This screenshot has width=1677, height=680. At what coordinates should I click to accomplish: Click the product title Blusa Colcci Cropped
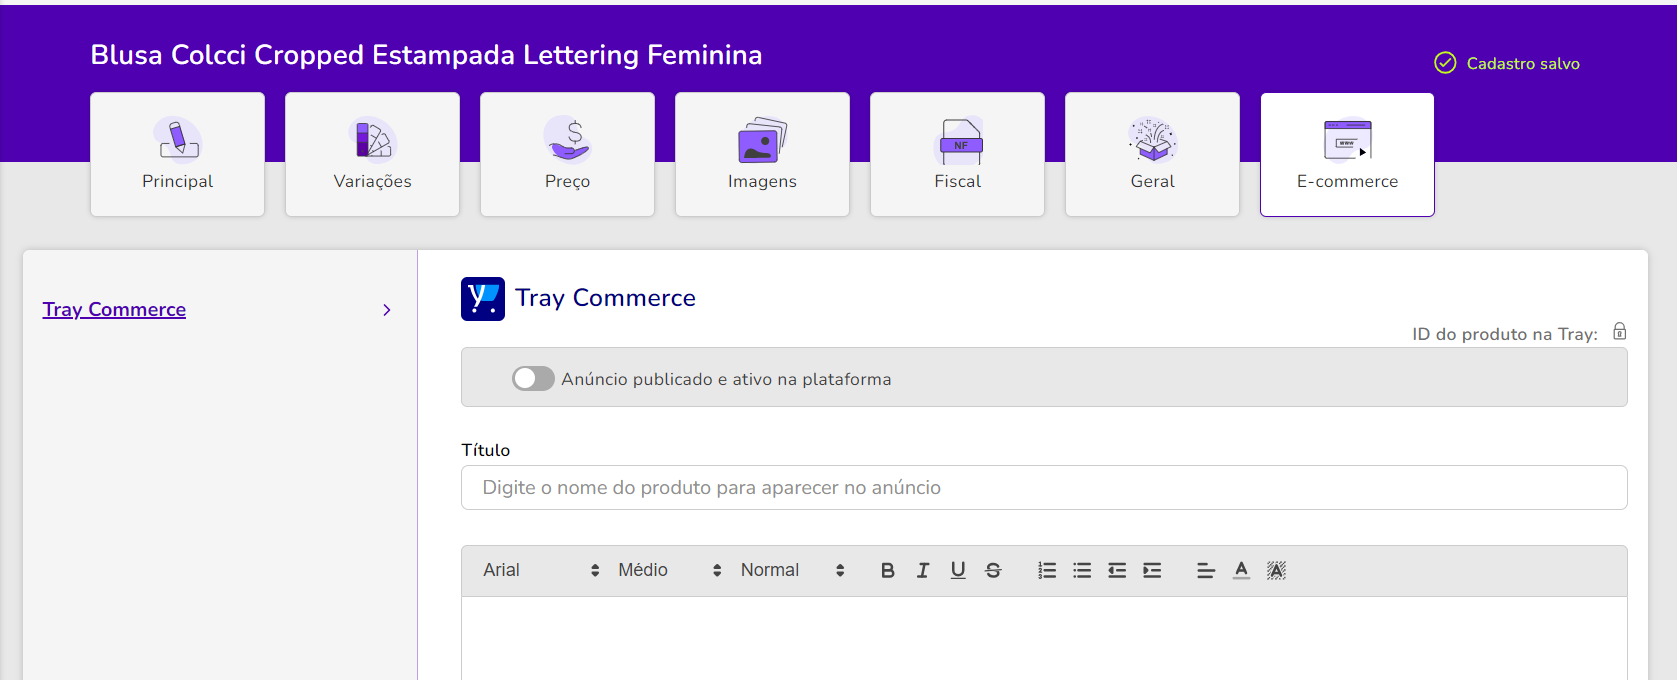click(426, 55)
